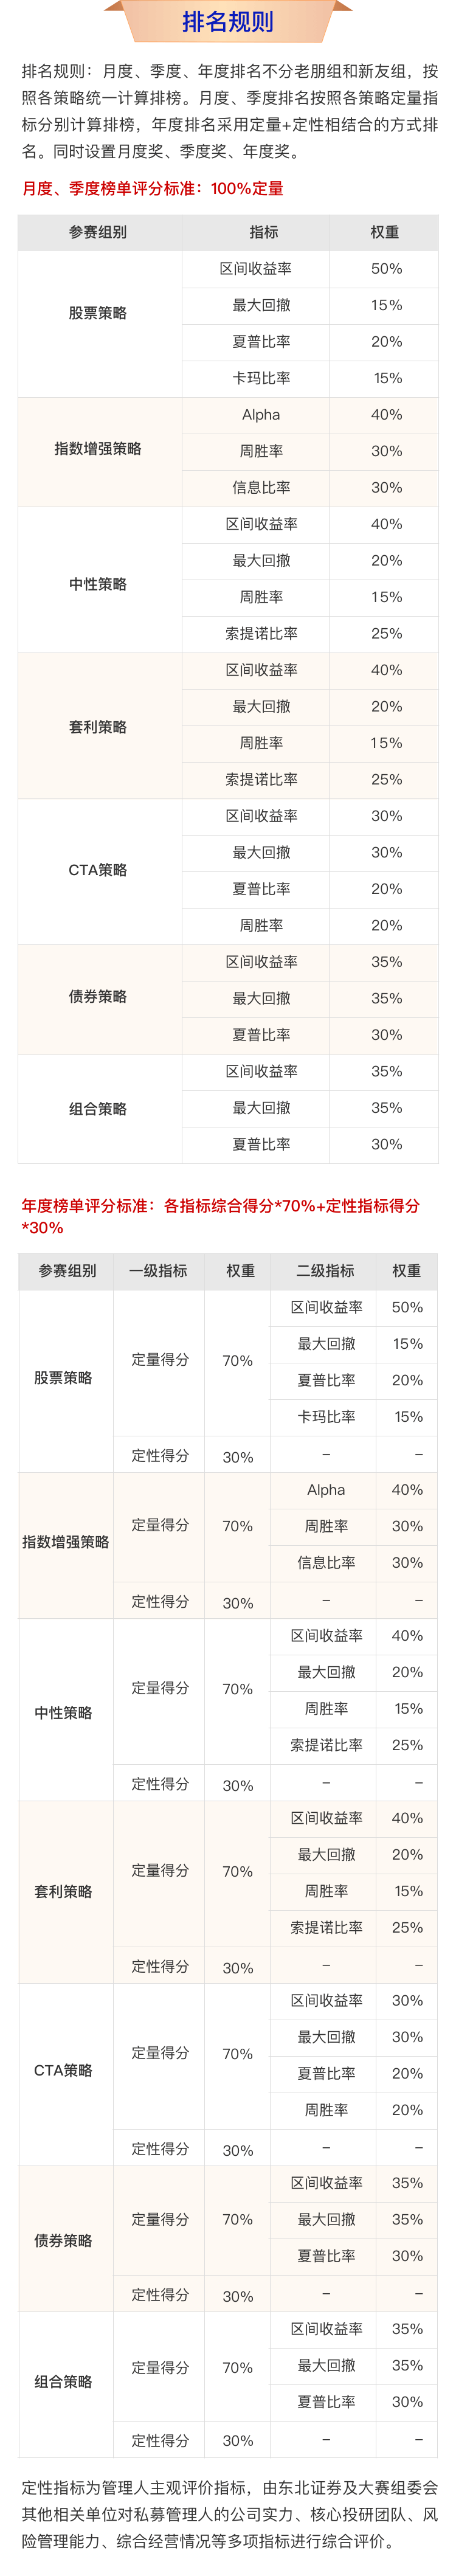Click Alpha indicator in monthly/quarterly table

[x=261, y=415]
